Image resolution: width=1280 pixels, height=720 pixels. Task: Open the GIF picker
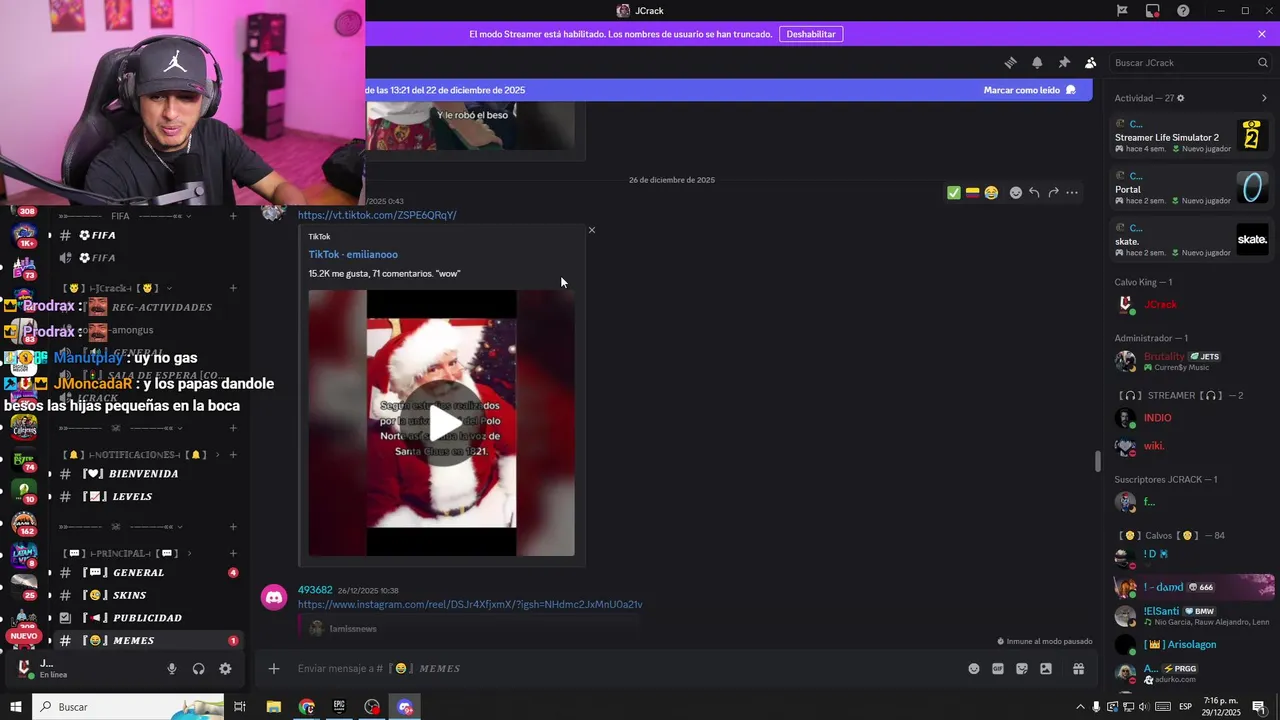998,669
